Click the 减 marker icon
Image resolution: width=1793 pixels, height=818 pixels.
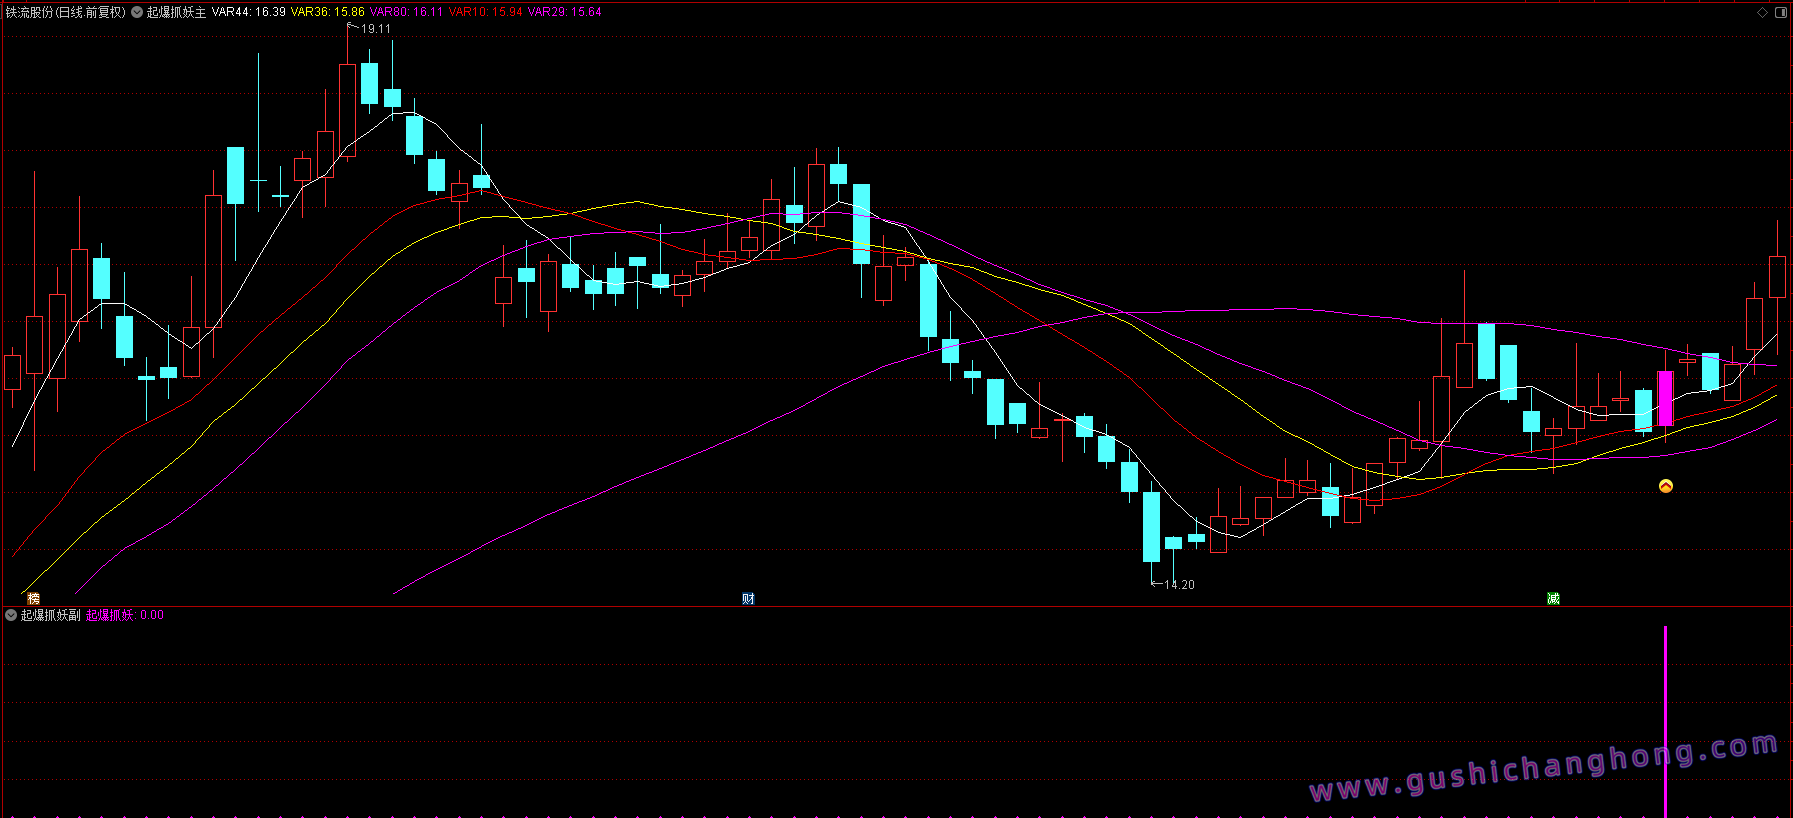(1553, 598)
